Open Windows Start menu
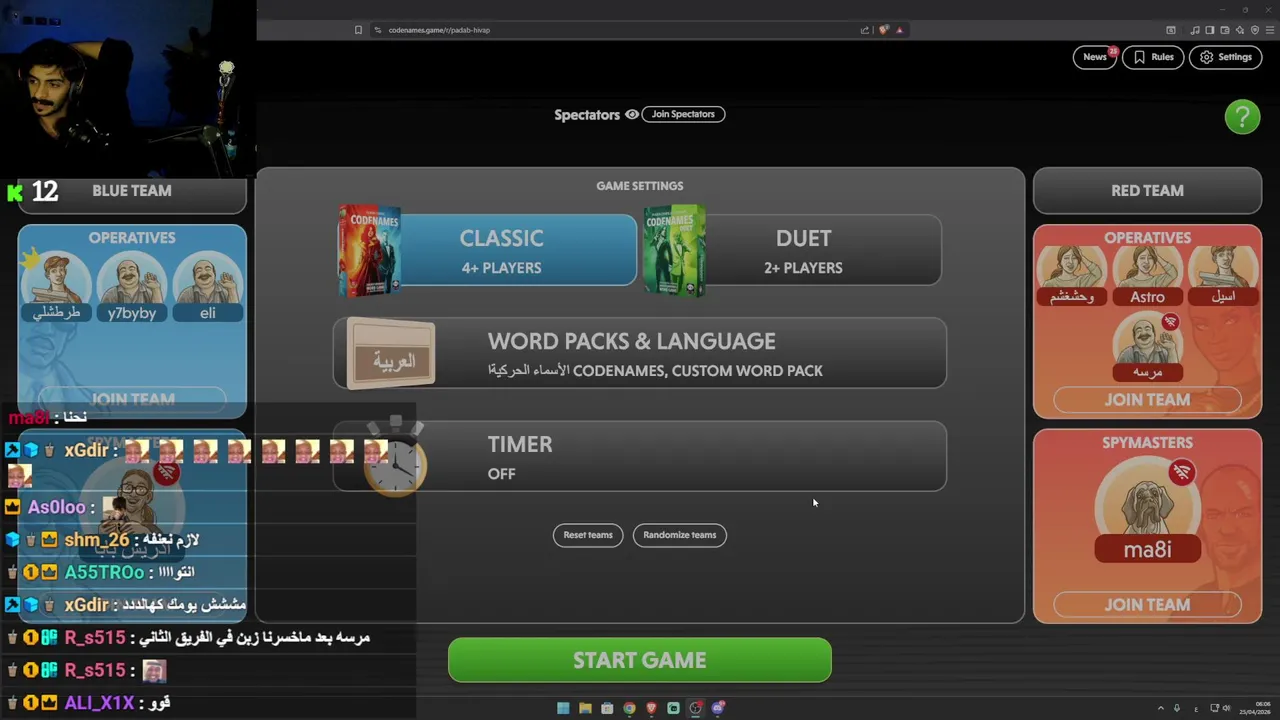 click(563, 708)
